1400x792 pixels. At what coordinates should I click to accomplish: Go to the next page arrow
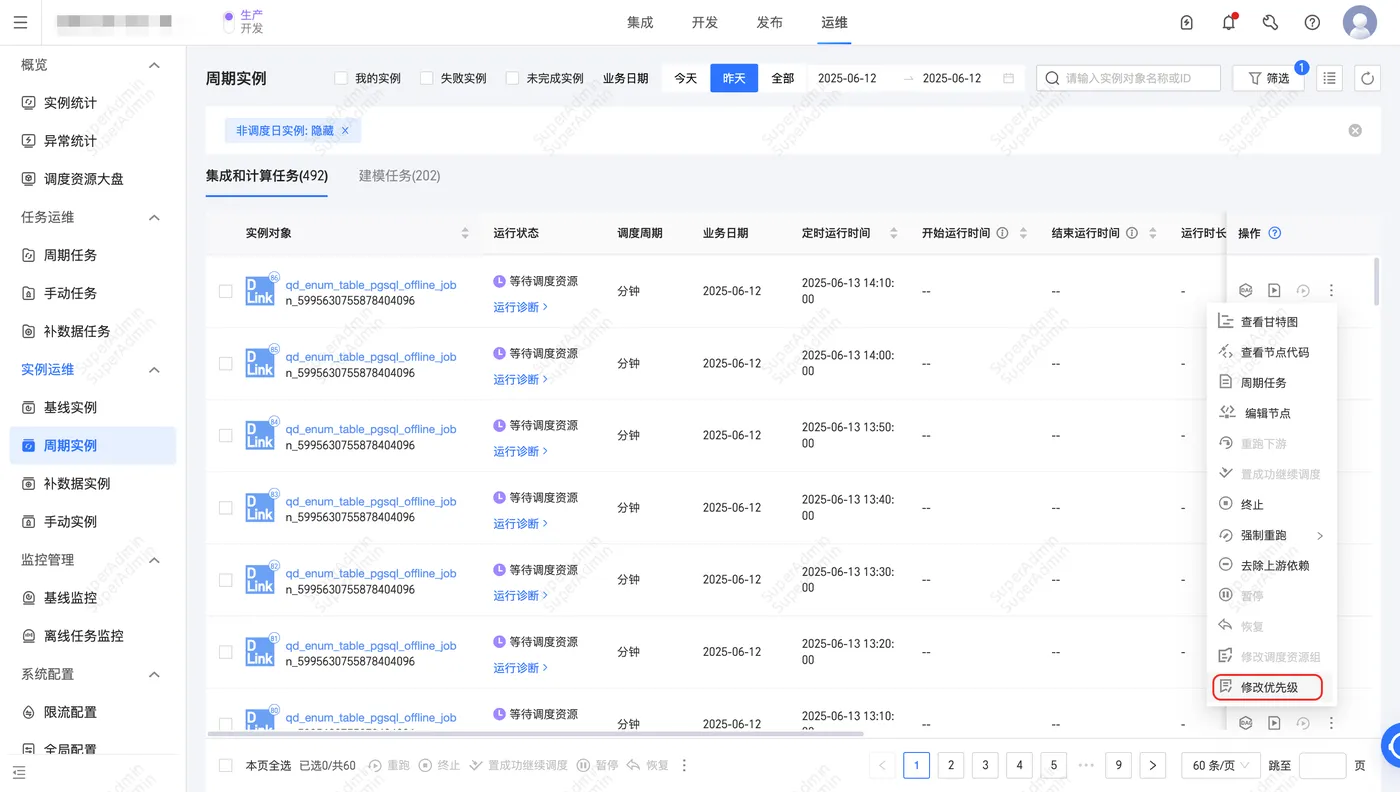1153,765
